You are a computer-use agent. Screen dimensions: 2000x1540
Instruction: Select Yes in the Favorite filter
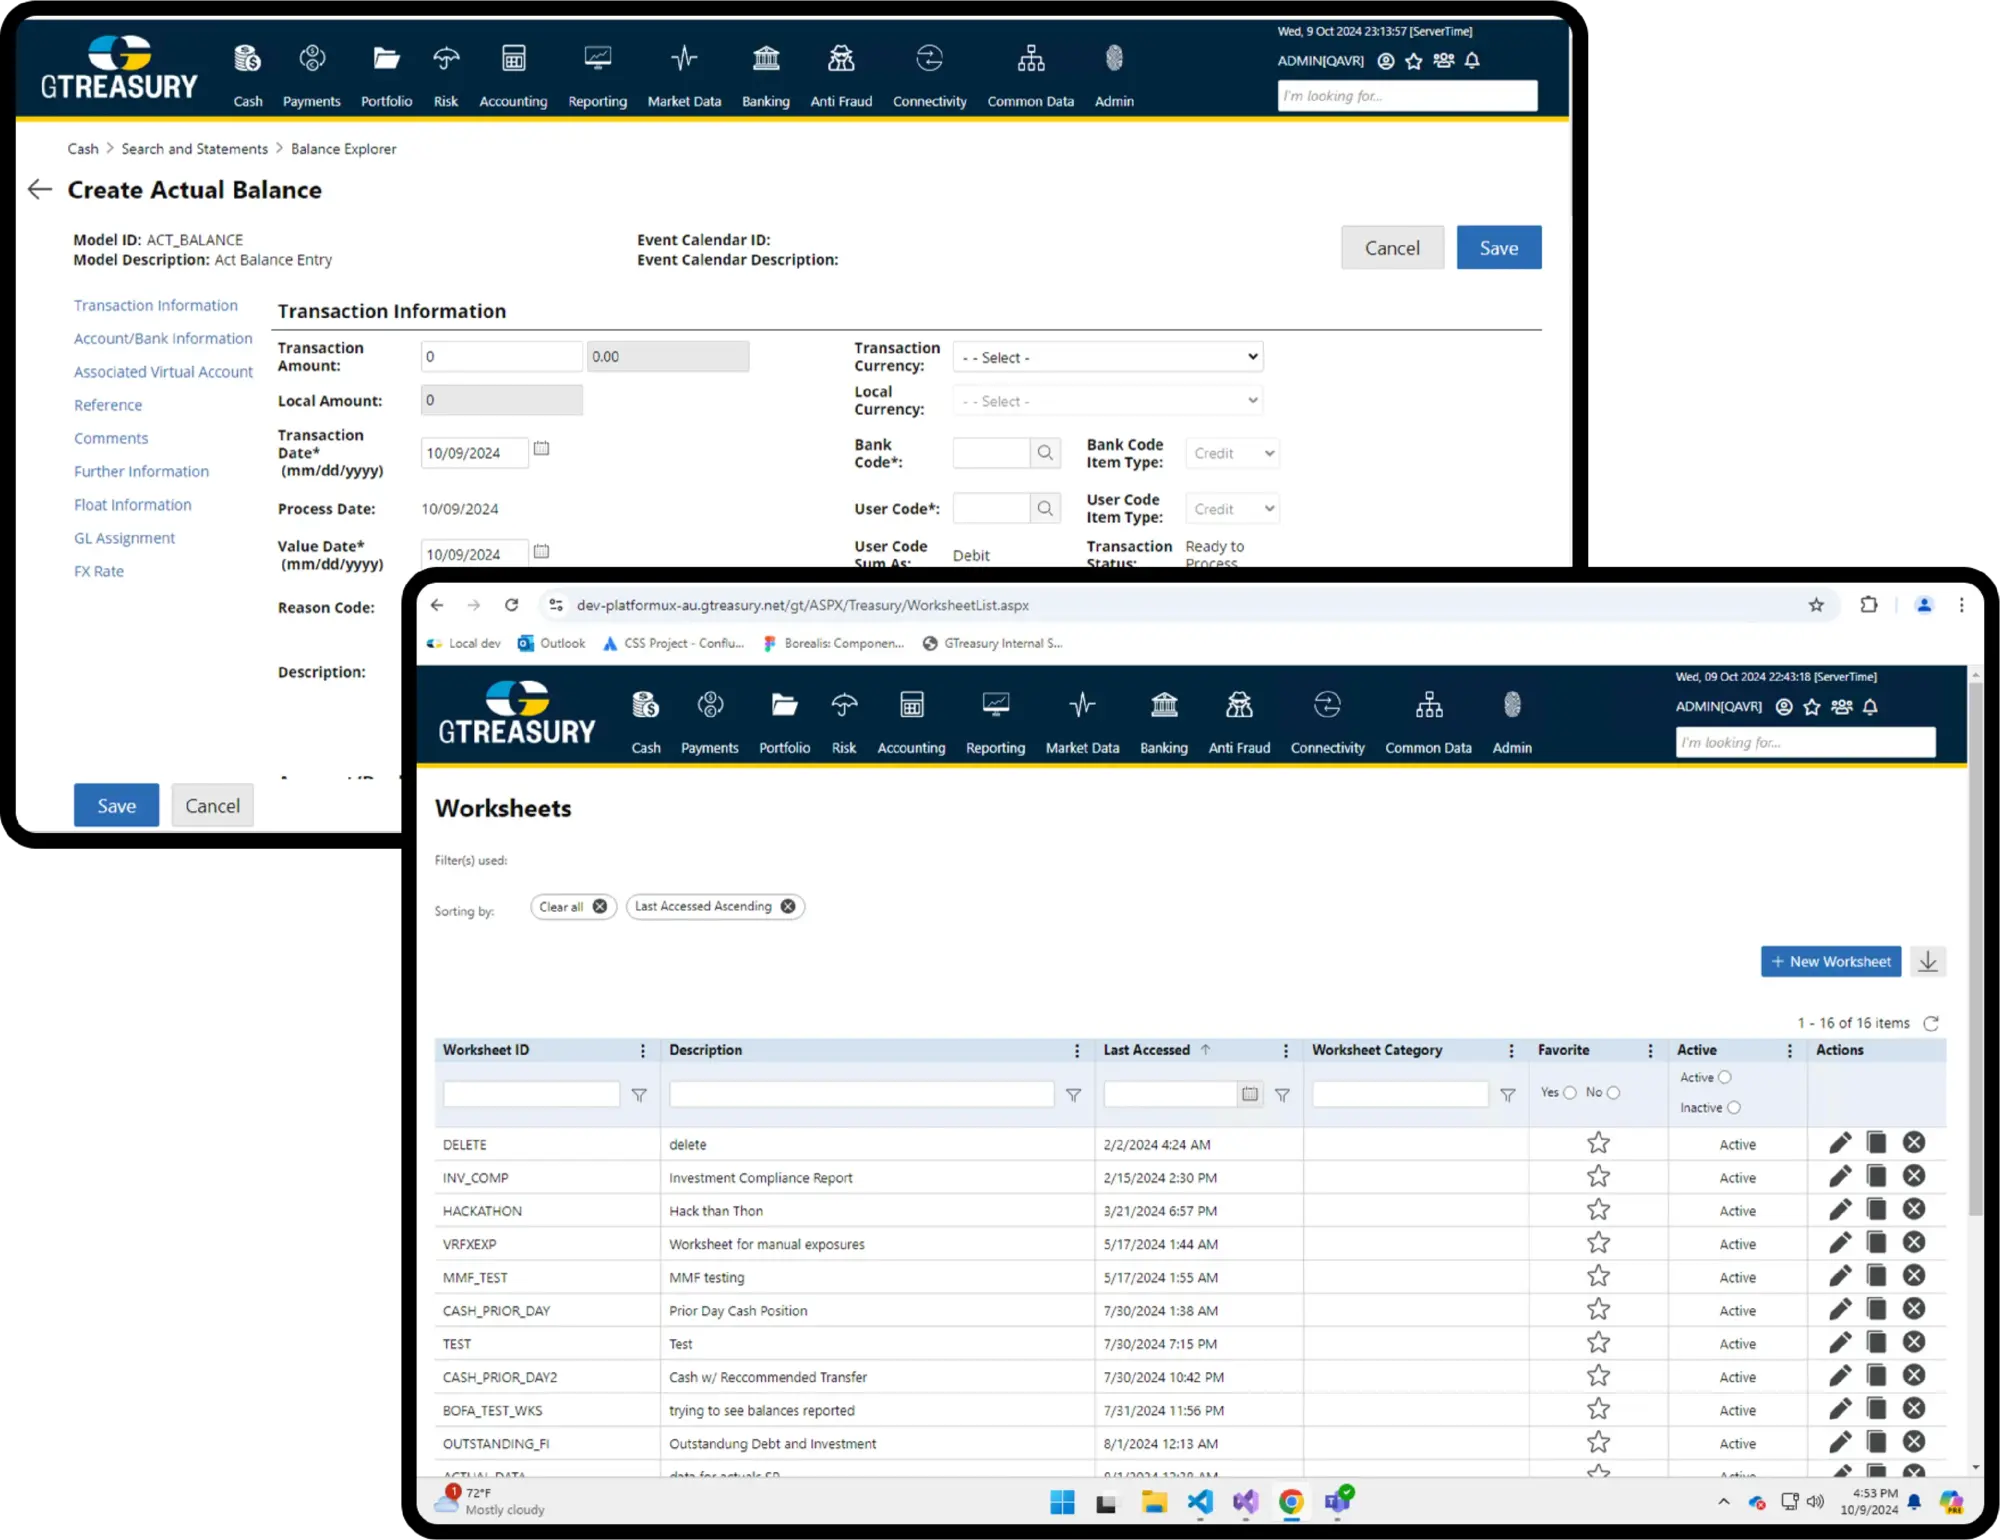1568,1092
